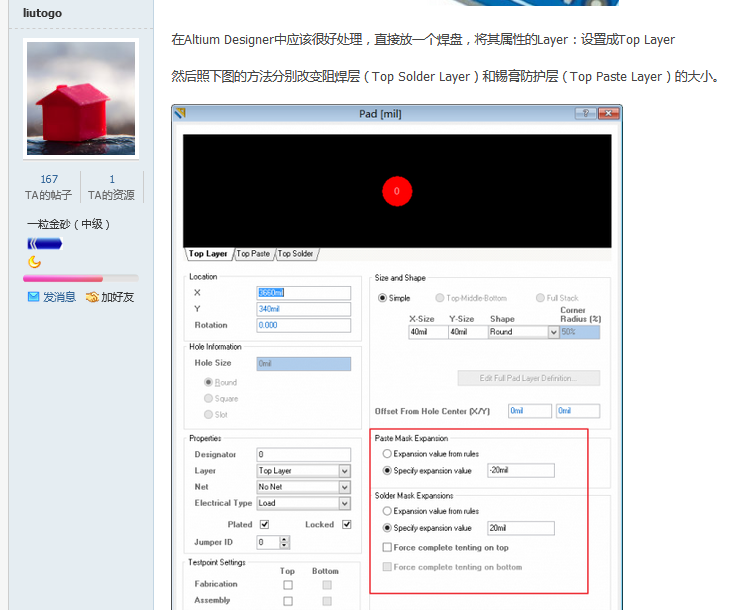Click the Y-Size field 40mil

[x=468, y=332]
